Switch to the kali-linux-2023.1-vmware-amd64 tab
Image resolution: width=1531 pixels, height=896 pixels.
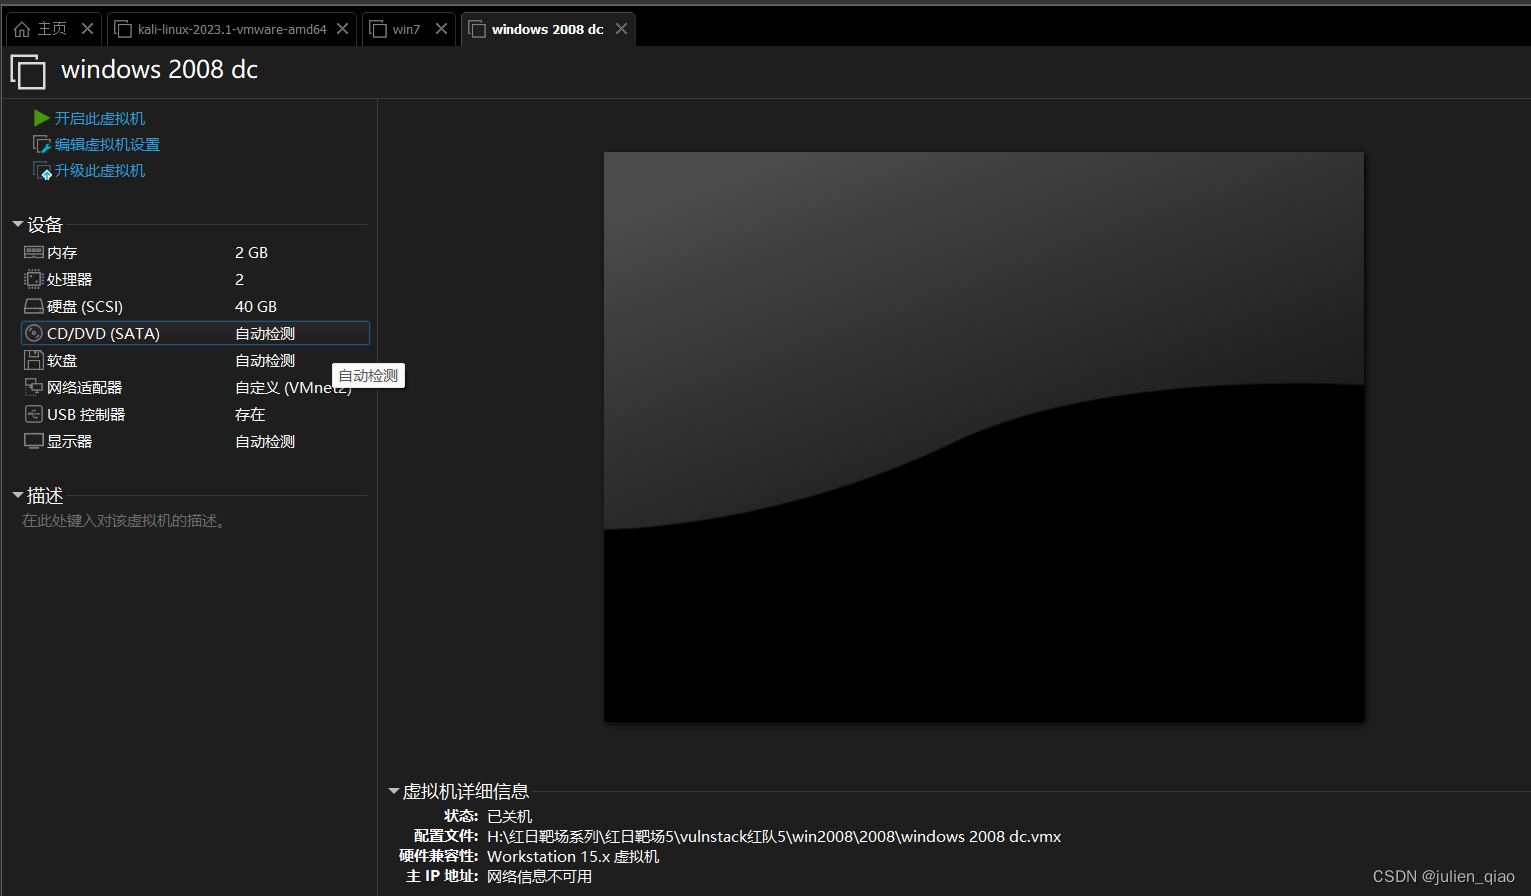tap(231, 29)
